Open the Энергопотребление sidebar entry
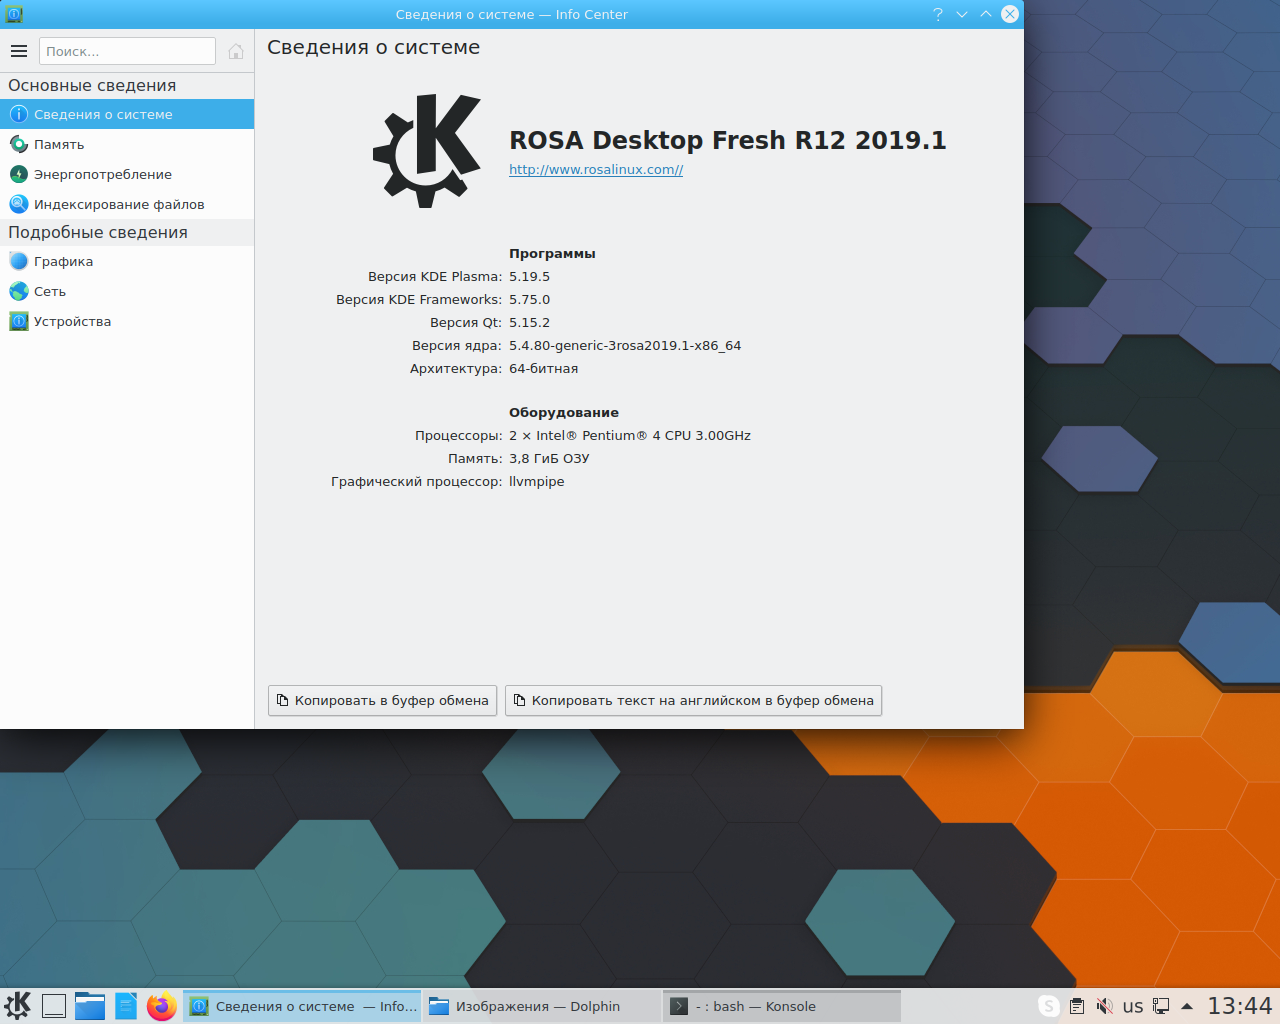This screenshot has height=1024, width=1280. click(x=127, y=174)
